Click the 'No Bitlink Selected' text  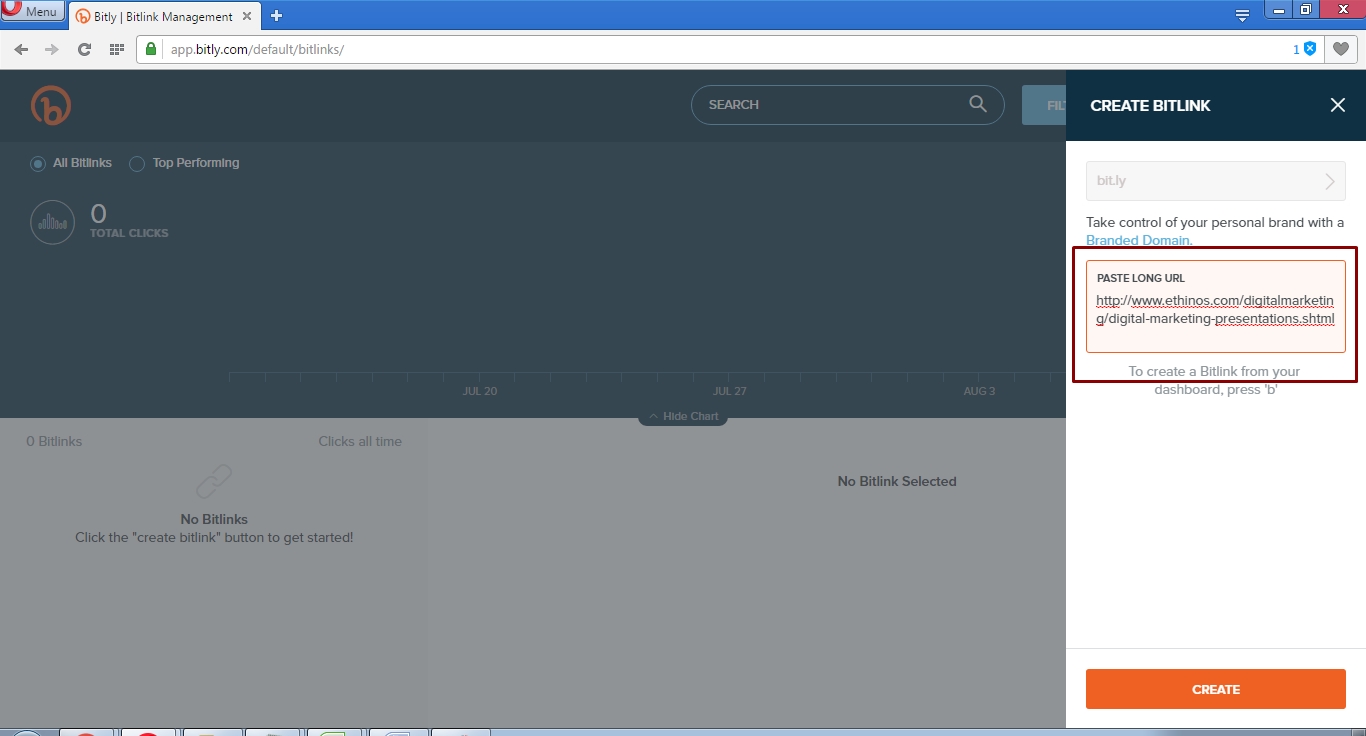pos(897,481)
